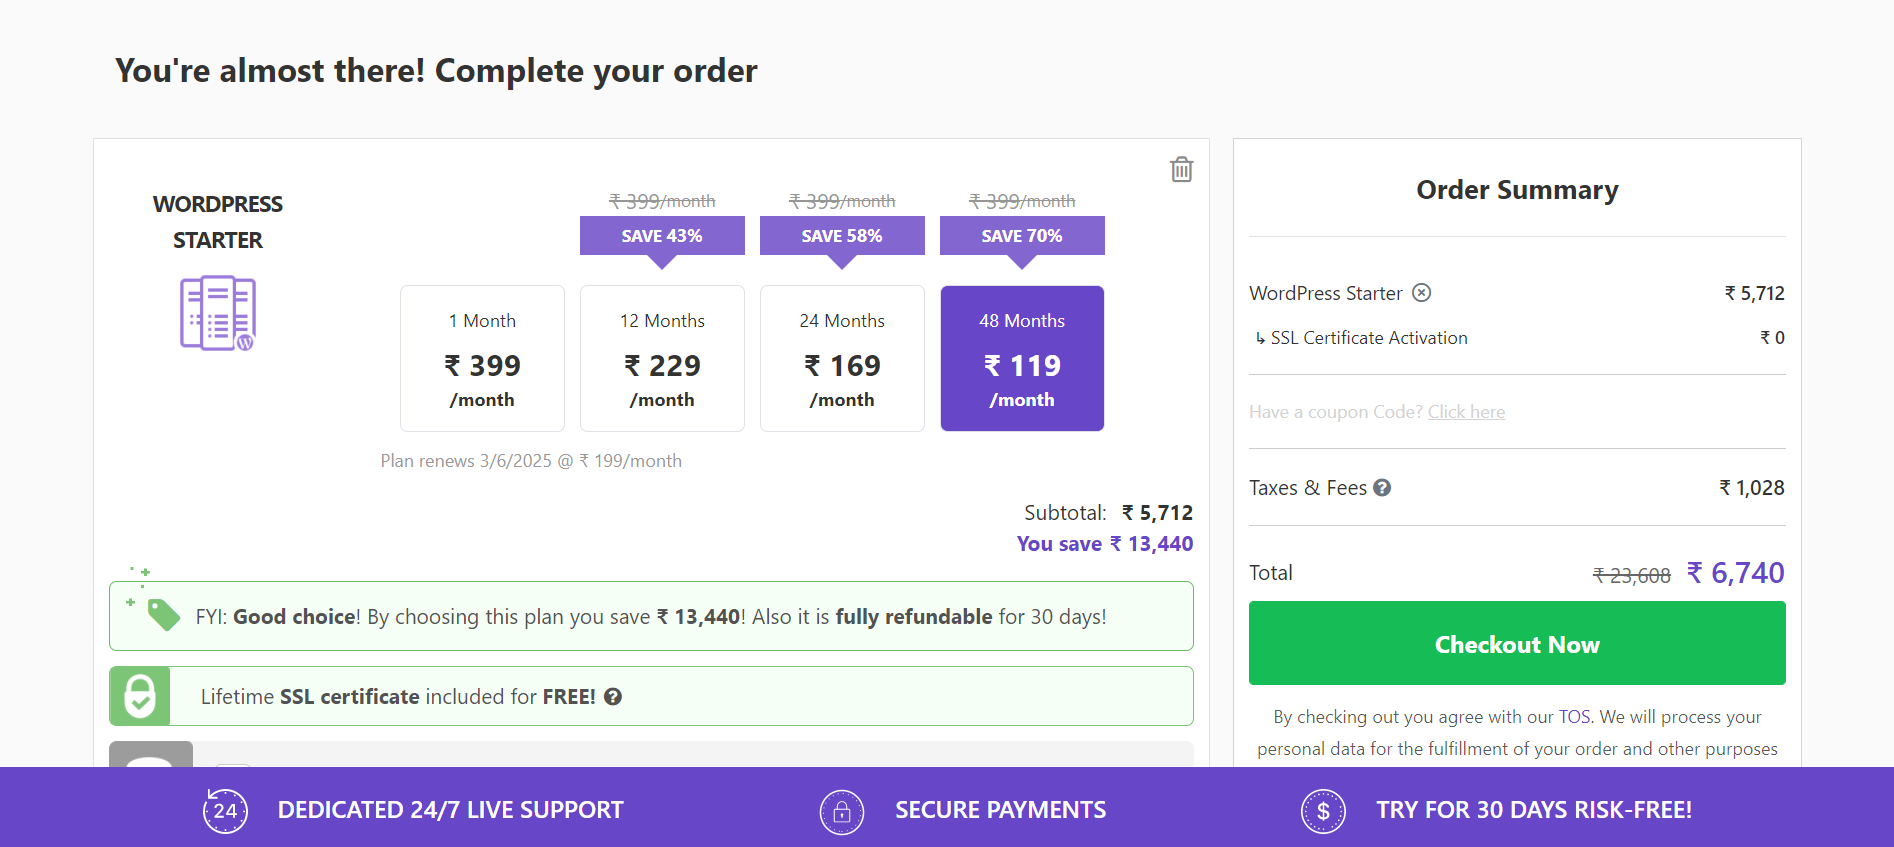The height and width of the screenshot is (847, 1894).
Task: Click the SSL certificate help question icon
Action: 613,697
